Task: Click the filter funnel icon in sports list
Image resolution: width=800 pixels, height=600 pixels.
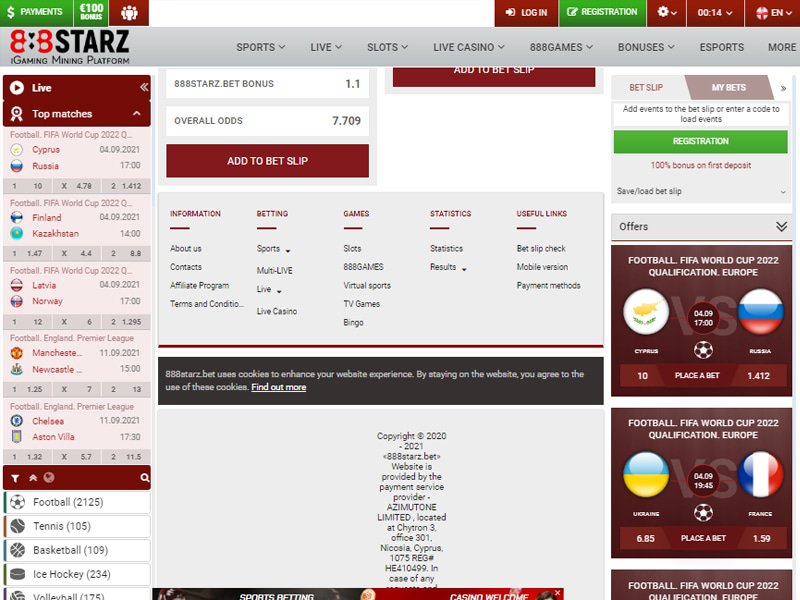Action: 15,478
